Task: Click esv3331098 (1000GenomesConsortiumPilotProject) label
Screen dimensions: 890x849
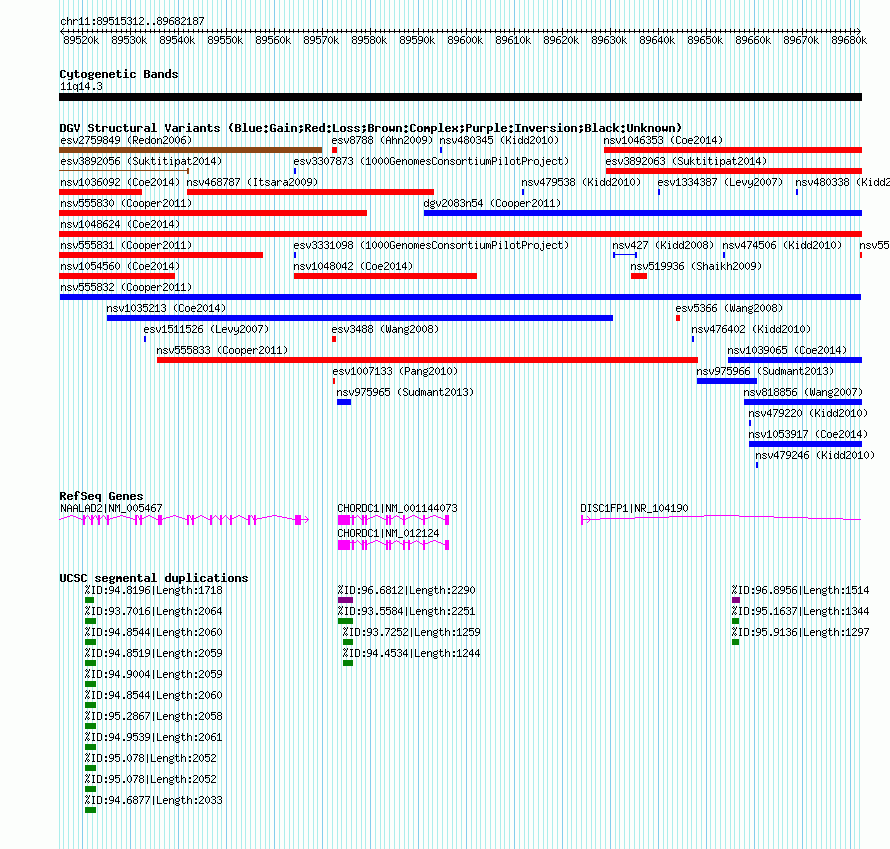Action: point(431,245)
